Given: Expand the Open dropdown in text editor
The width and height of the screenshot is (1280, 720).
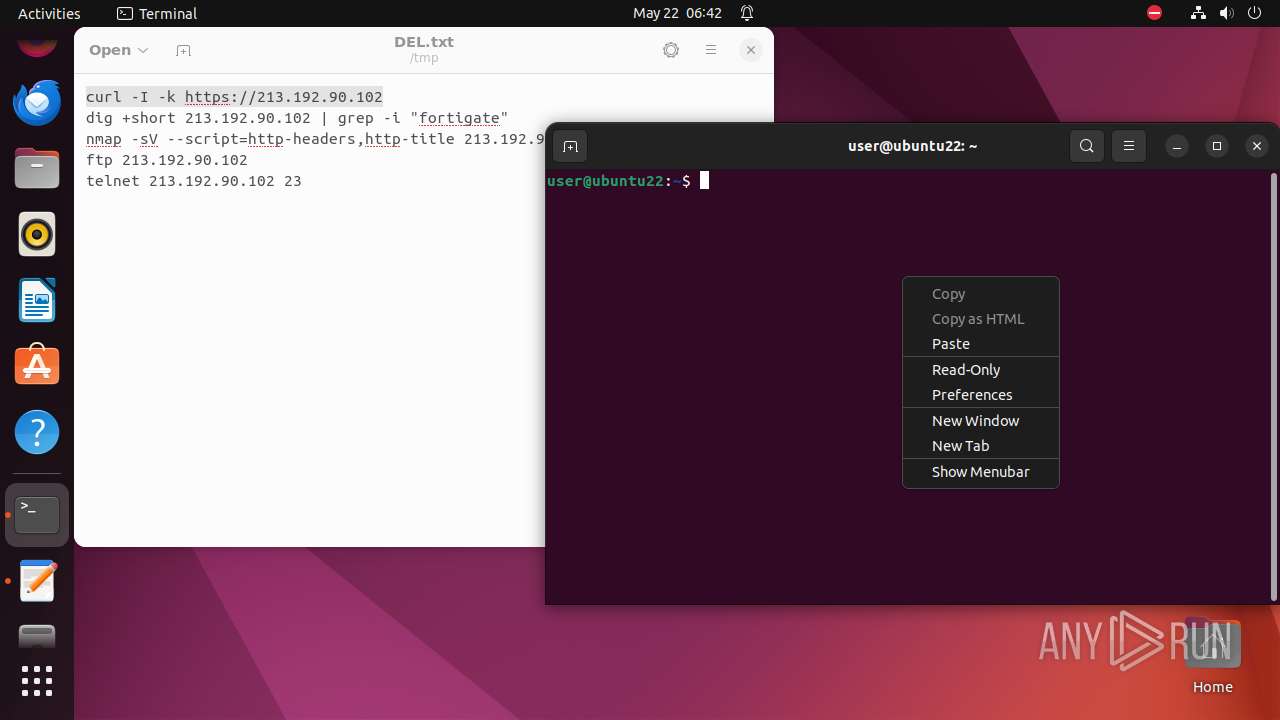Looking at the screenshot, I should (x=119, y=50).
